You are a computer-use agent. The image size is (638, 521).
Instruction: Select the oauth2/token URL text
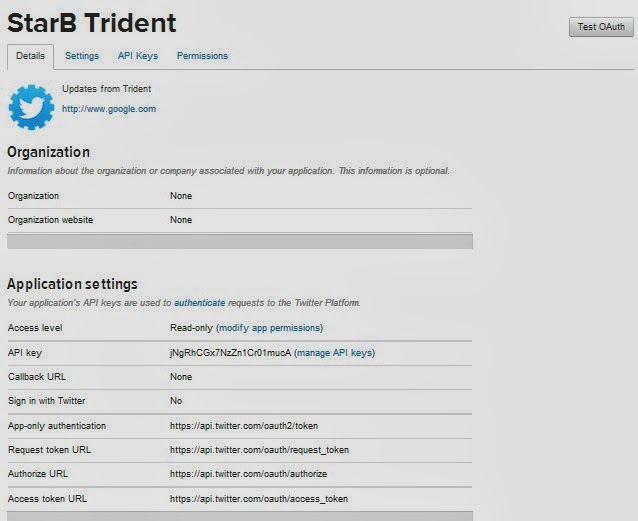click(244, 426)
